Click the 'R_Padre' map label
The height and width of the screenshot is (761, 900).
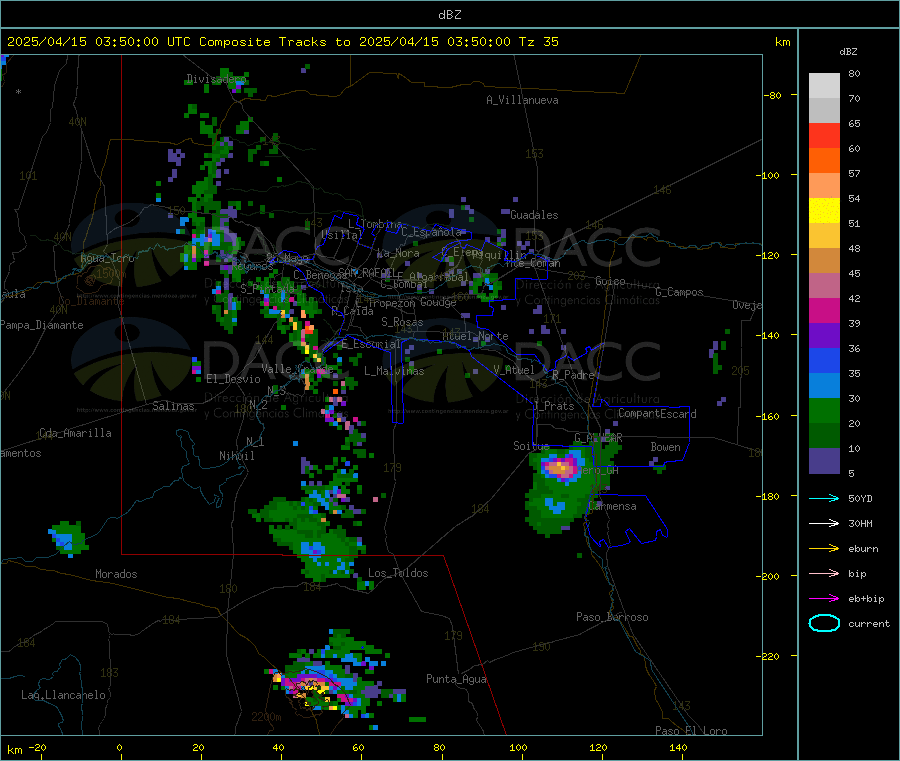573,375
